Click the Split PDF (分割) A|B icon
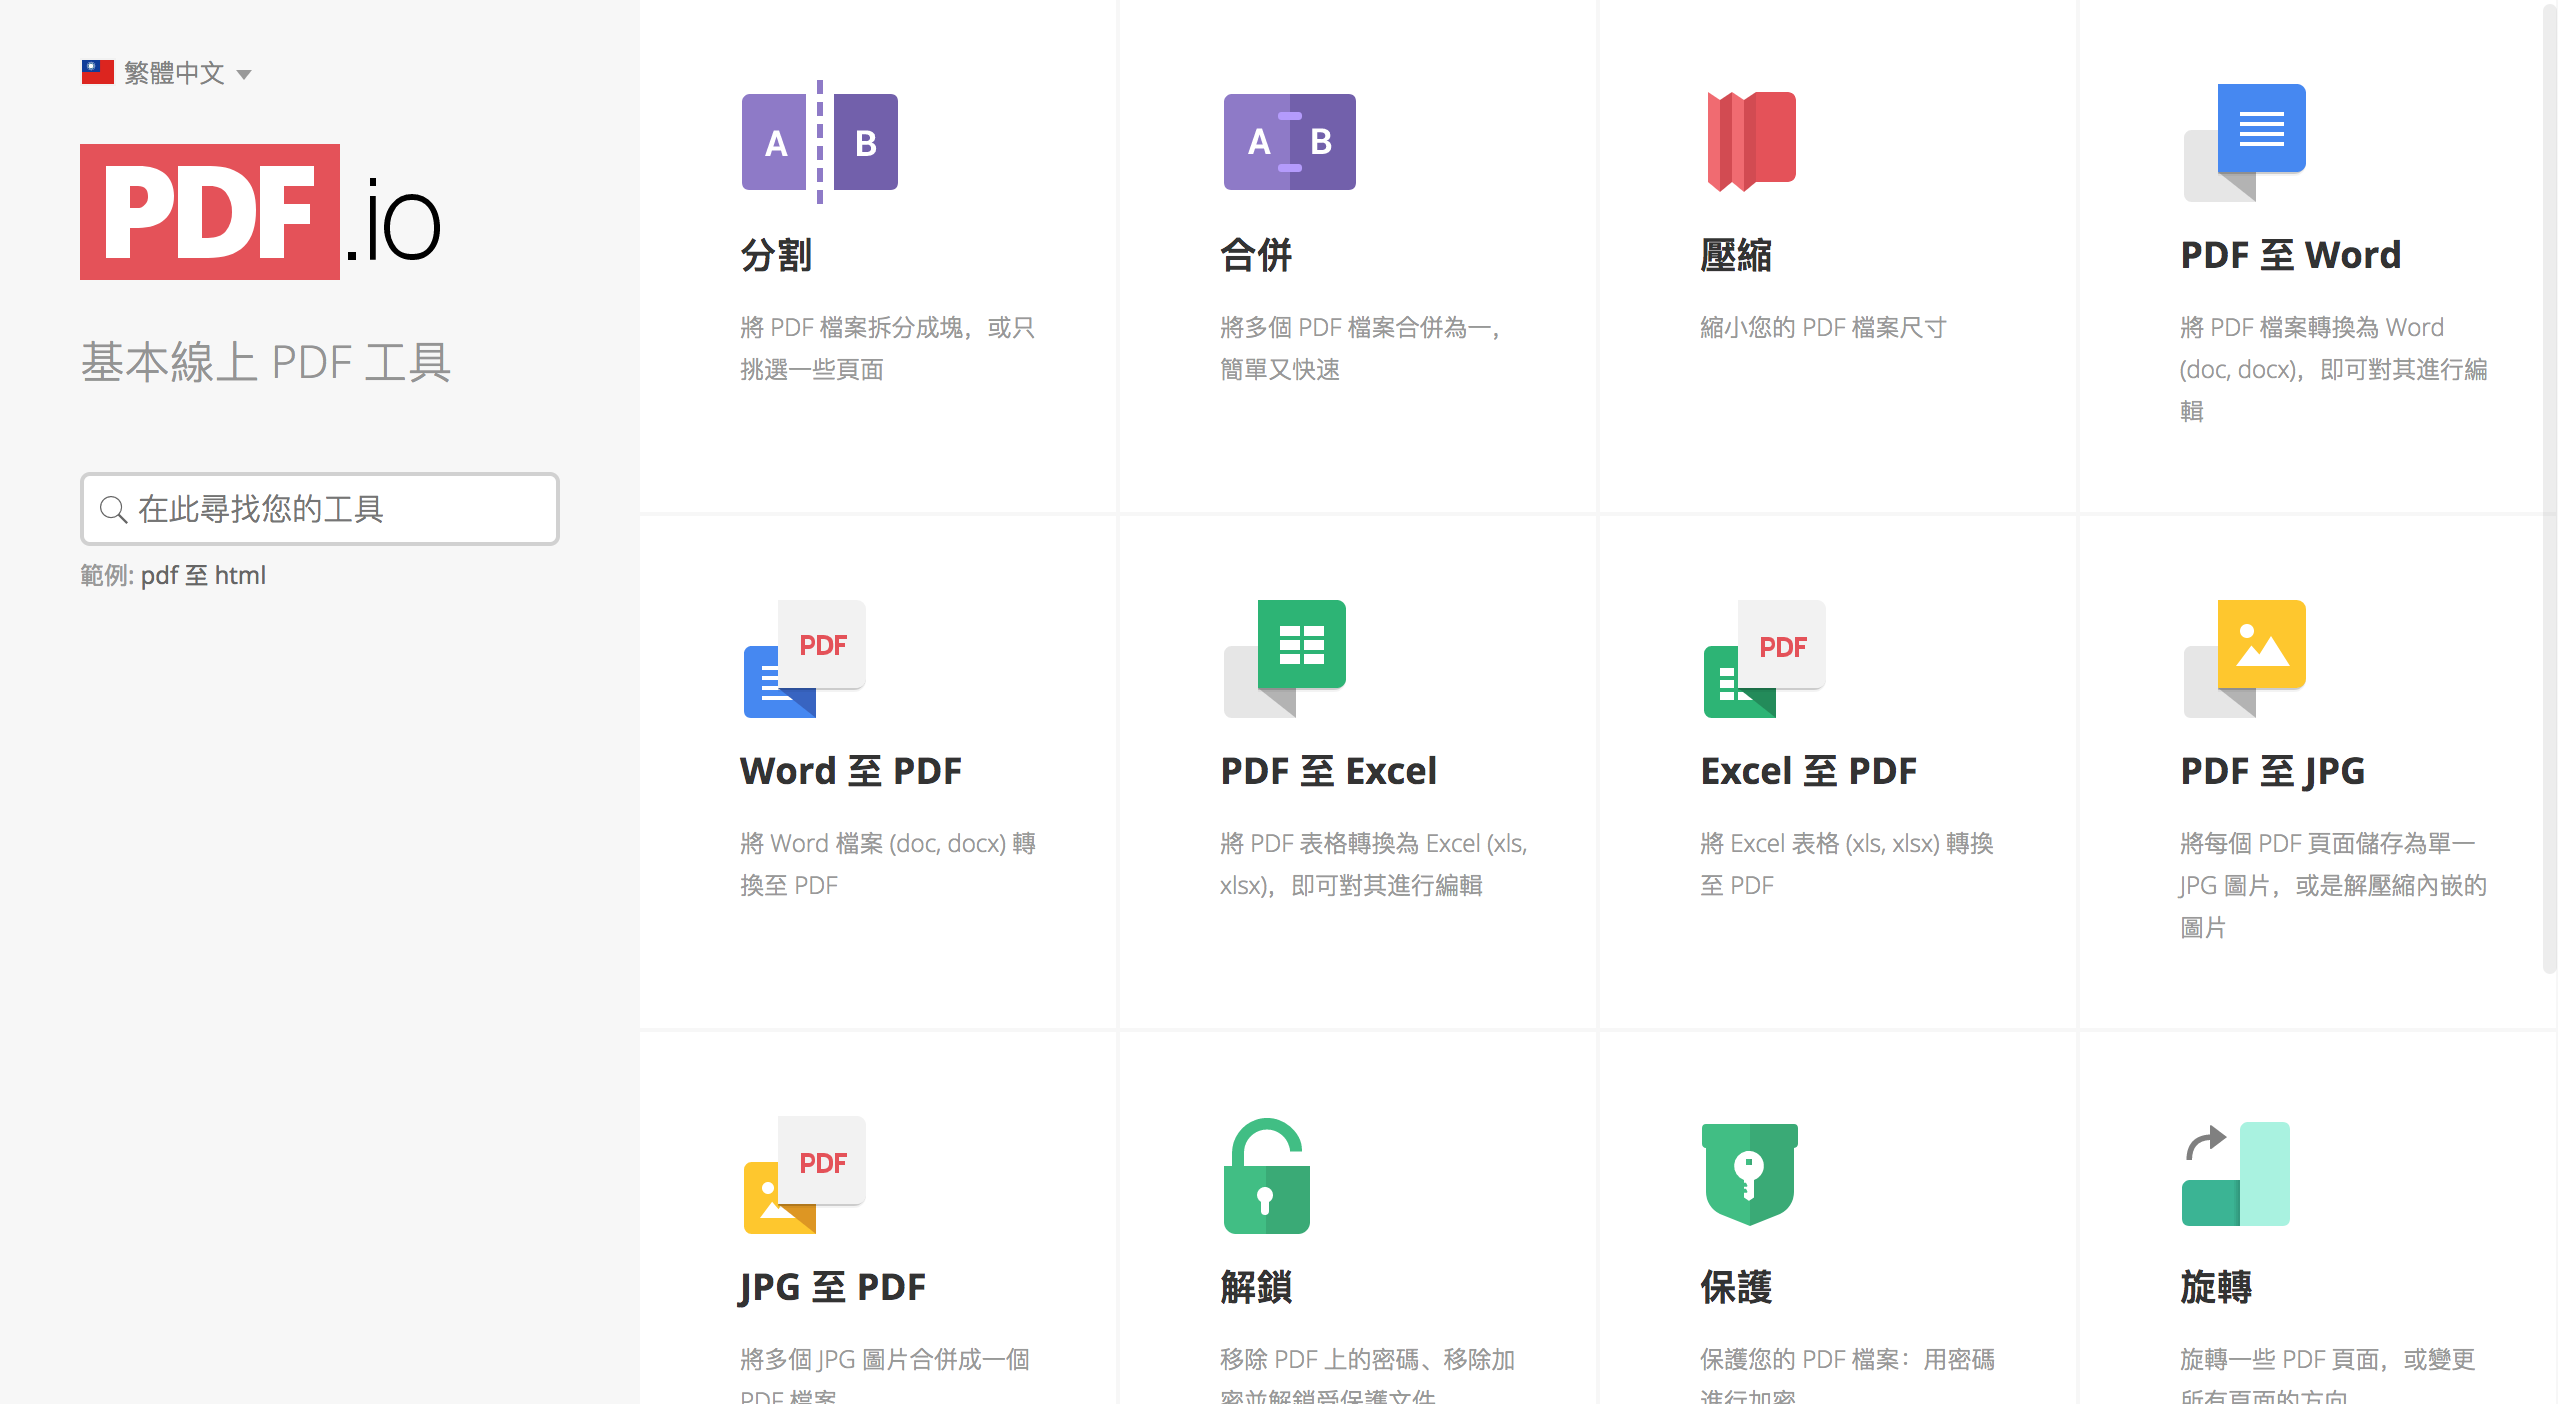The height and width of the screenshot is (1404, 2558). tap(819, 142)
